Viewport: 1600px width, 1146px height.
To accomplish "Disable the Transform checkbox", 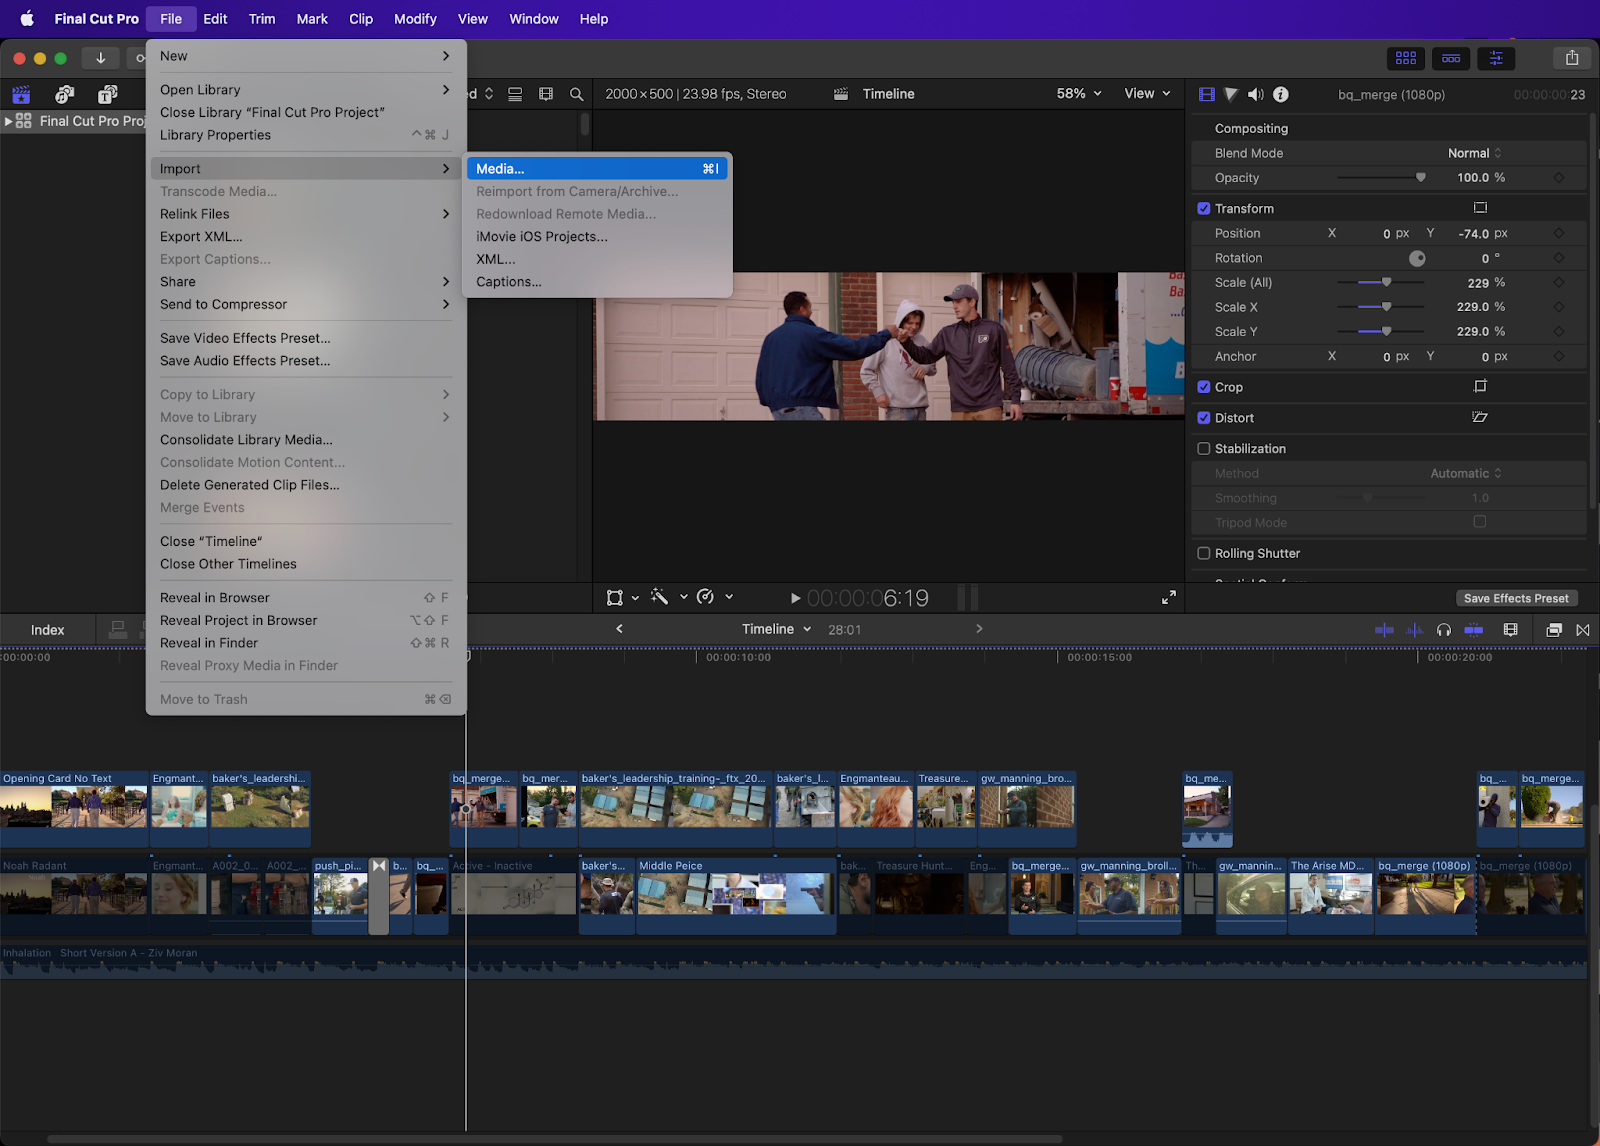I will pos(1204,208).
